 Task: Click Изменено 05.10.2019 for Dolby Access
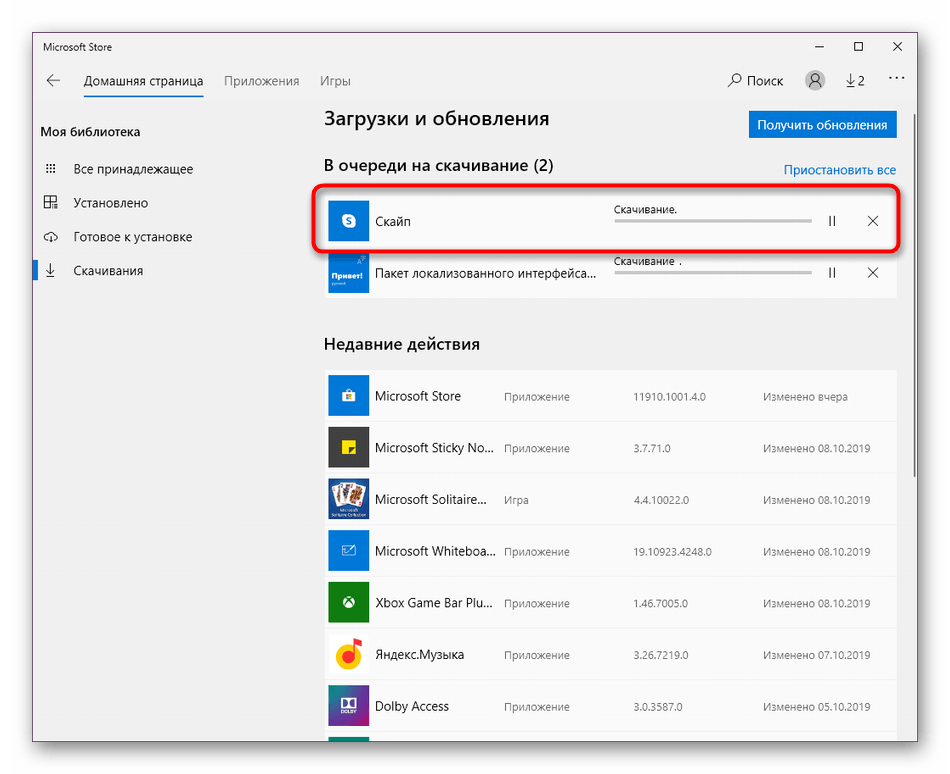(817, 707)
